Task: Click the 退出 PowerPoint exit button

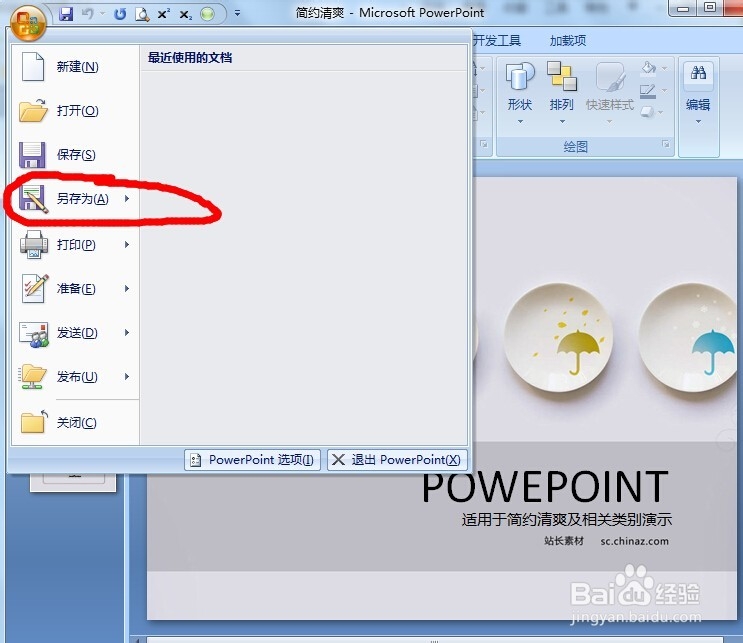Action: (x=397, y=460)
